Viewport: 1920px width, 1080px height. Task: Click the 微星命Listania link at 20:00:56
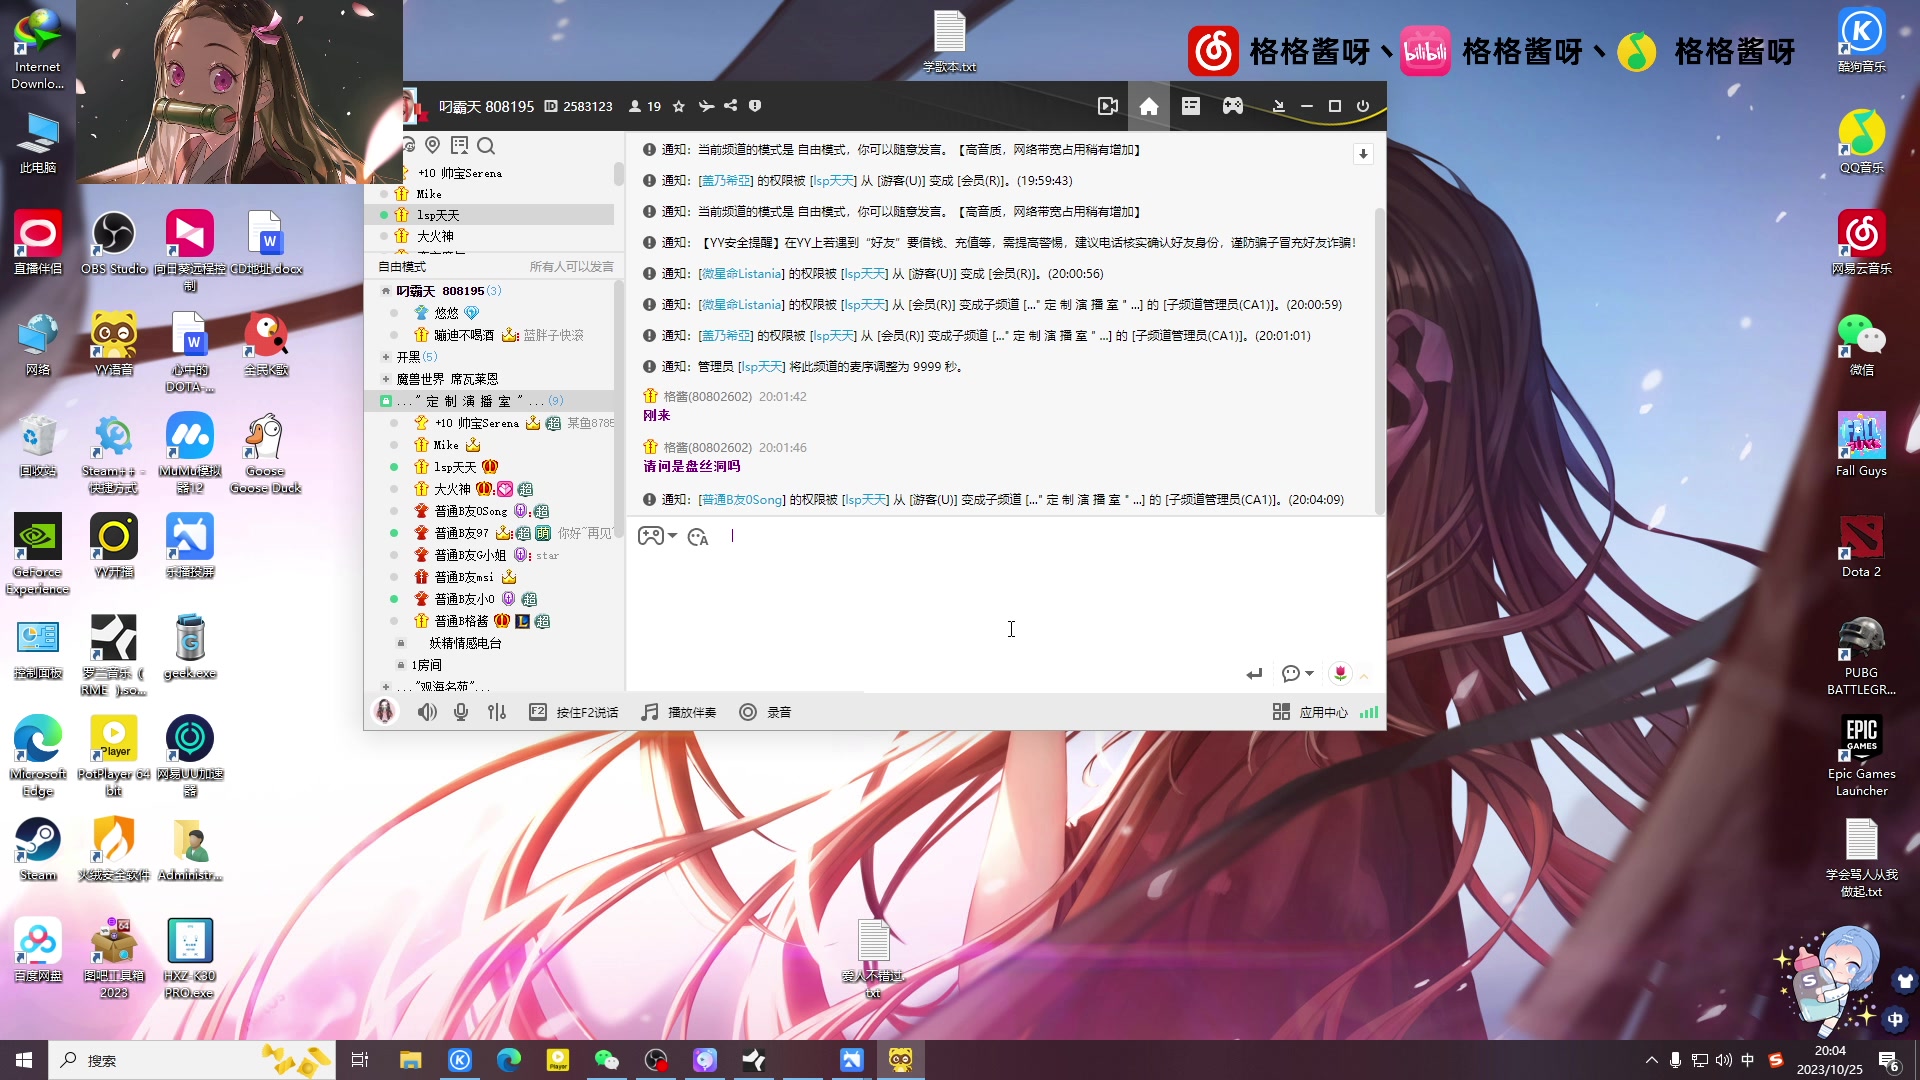(741, 274)
